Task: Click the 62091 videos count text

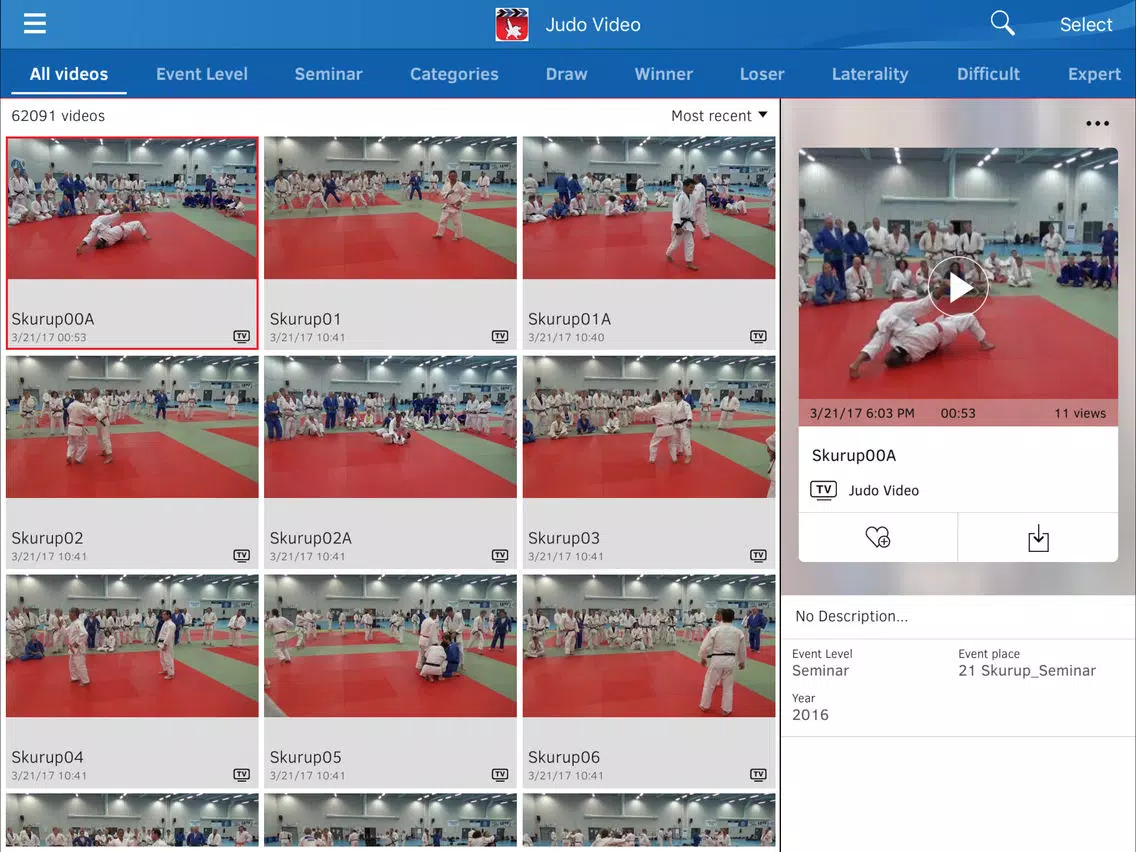Action: coord(58,116)
